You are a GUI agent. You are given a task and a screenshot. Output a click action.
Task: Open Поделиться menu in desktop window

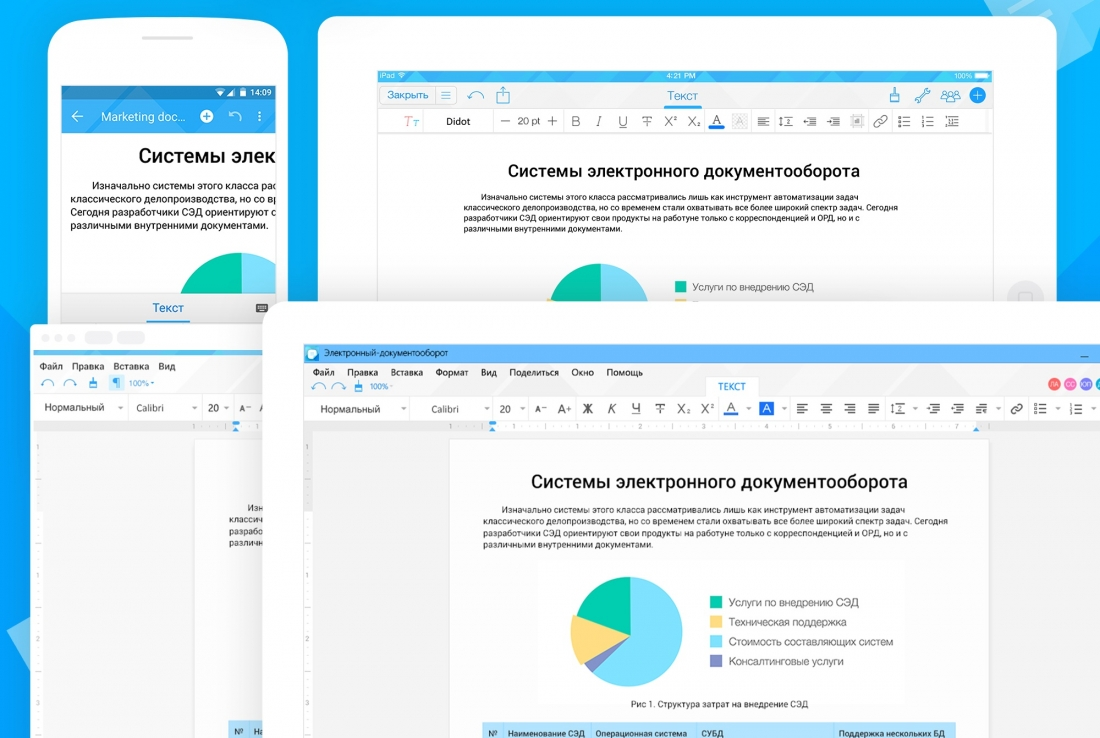534,373
